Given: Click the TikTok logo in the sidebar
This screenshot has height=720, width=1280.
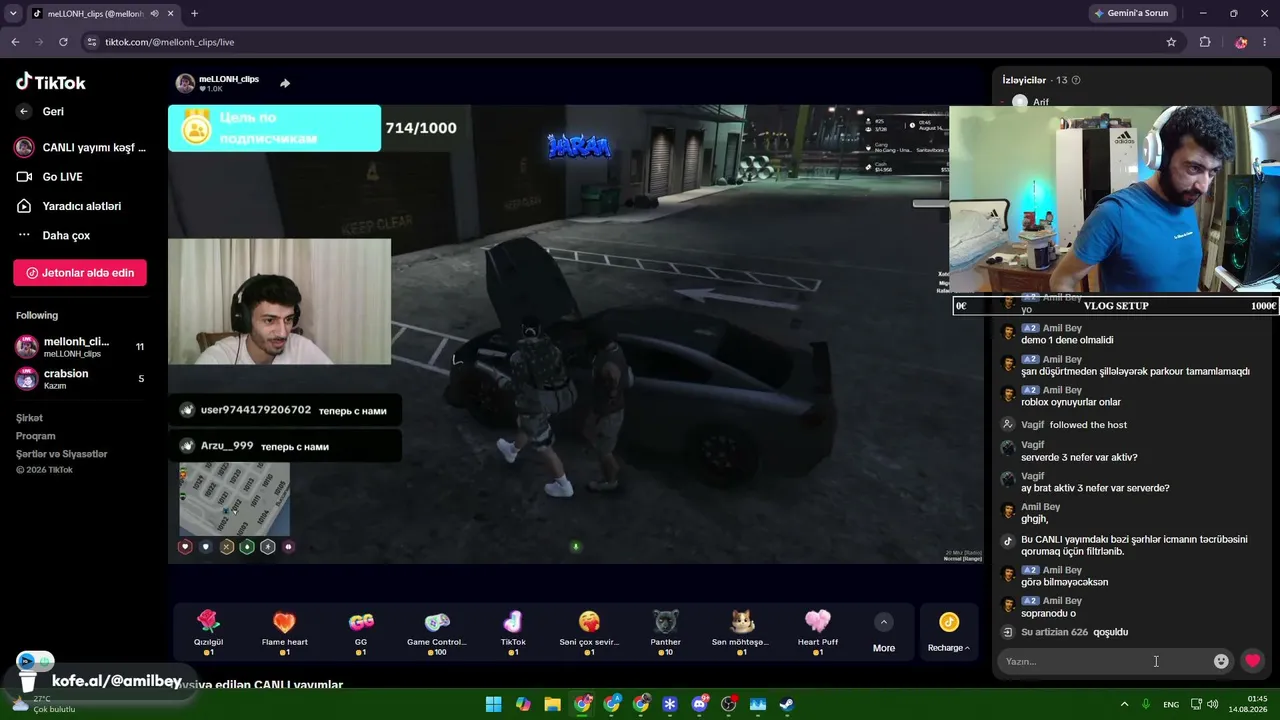Looking at the screenshot, I should tap(51, 82).
